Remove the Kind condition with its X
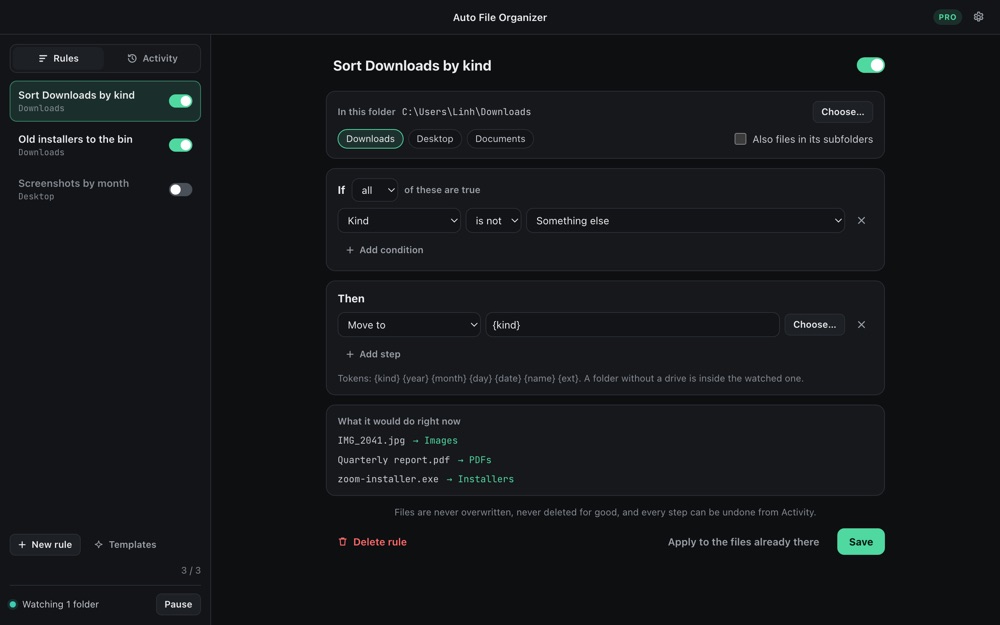 [x=861, y=221]
